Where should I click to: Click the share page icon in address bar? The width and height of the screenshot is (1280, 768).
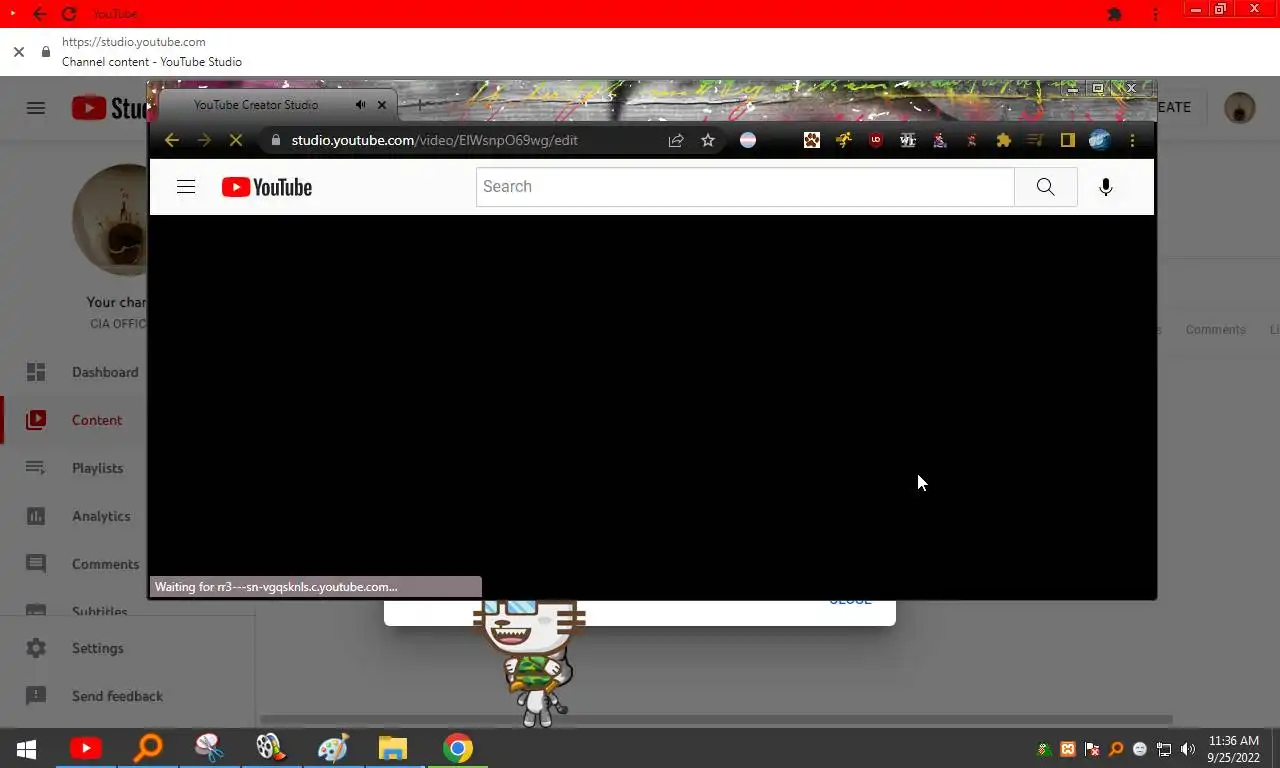[676, 140]
